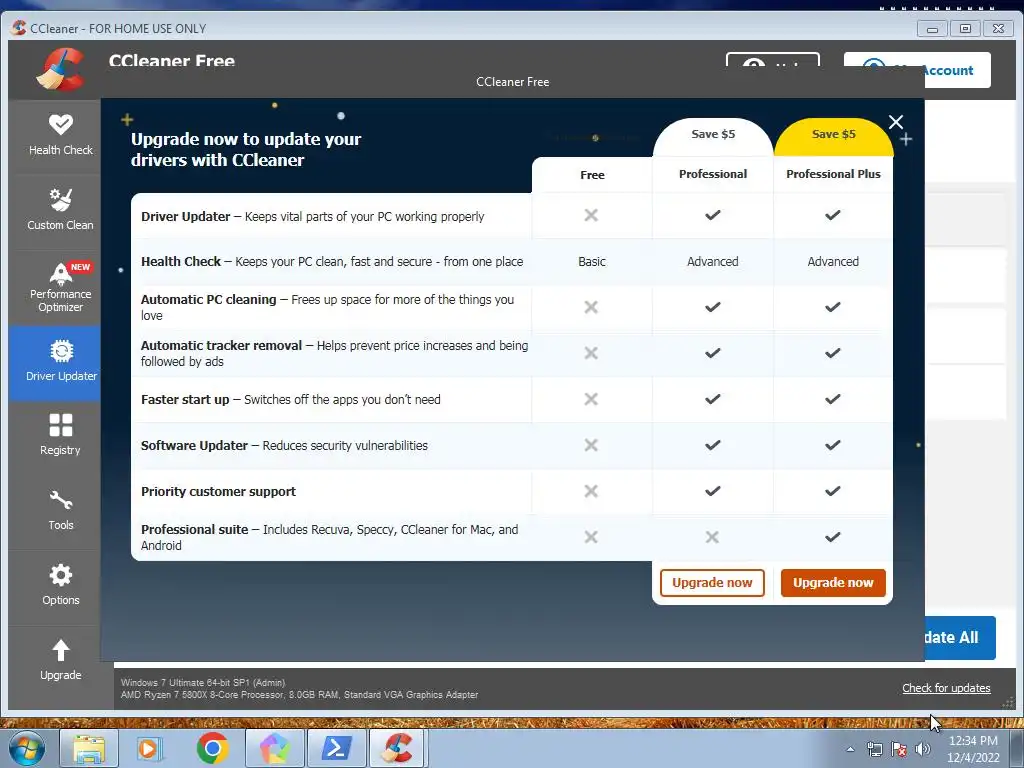This screenshot has width=1024, height=768.
Task: Open File Explorer from the taskbar
Action: tap(89, 748)
